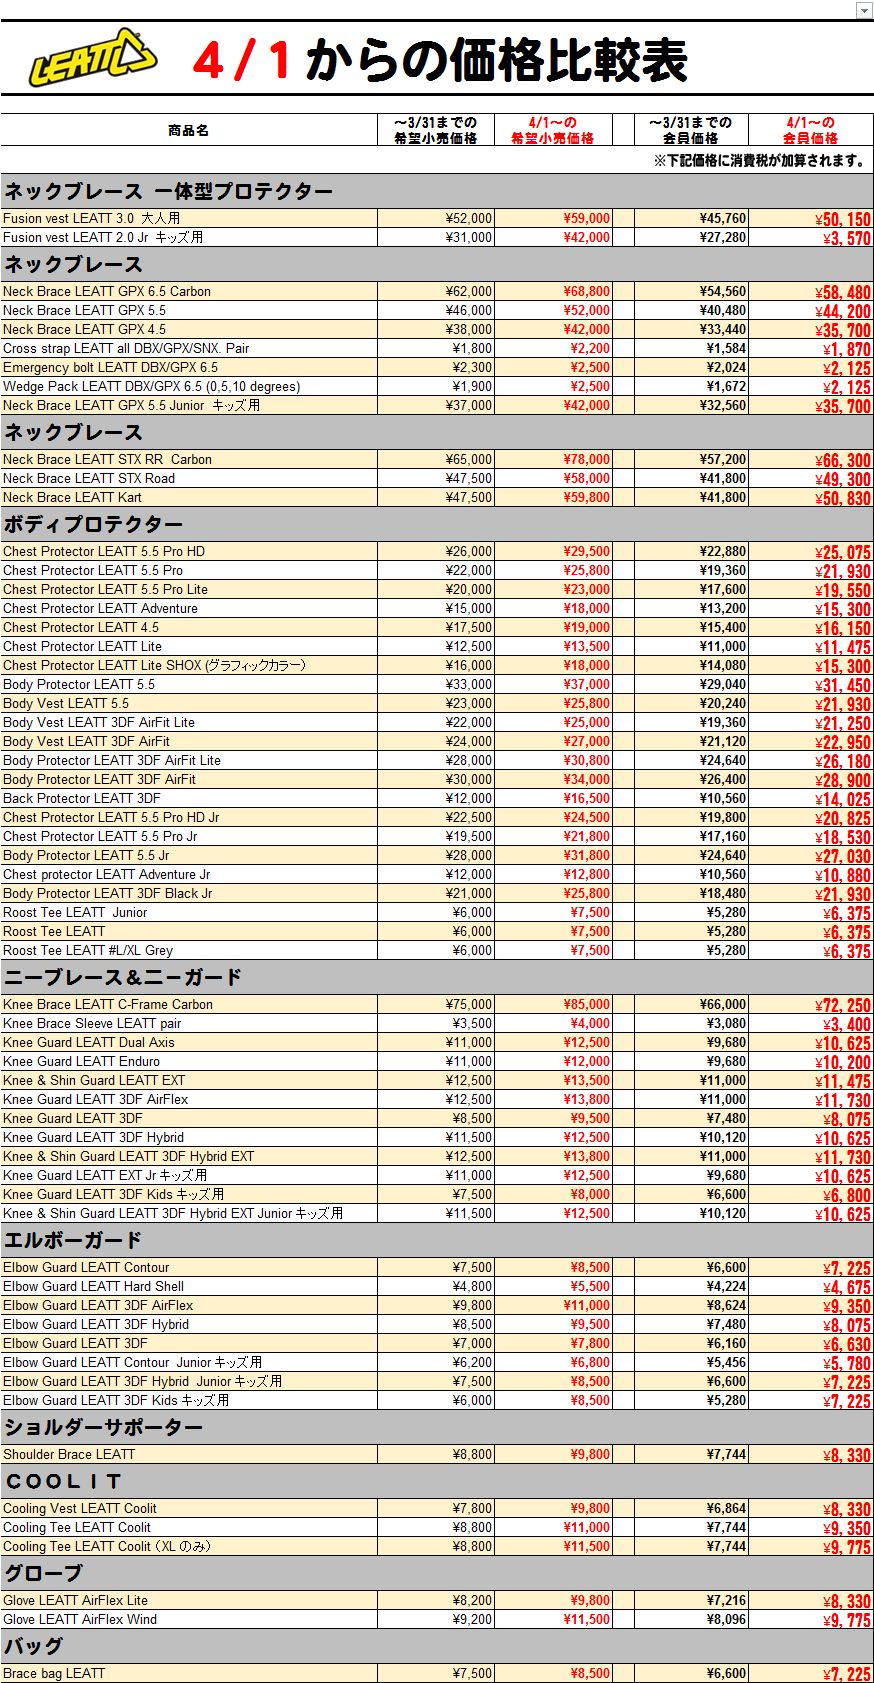Select Body Protector LEATT 3DF Black Jr
This screenshot has height=1683, width=874.
pos(108,894)
